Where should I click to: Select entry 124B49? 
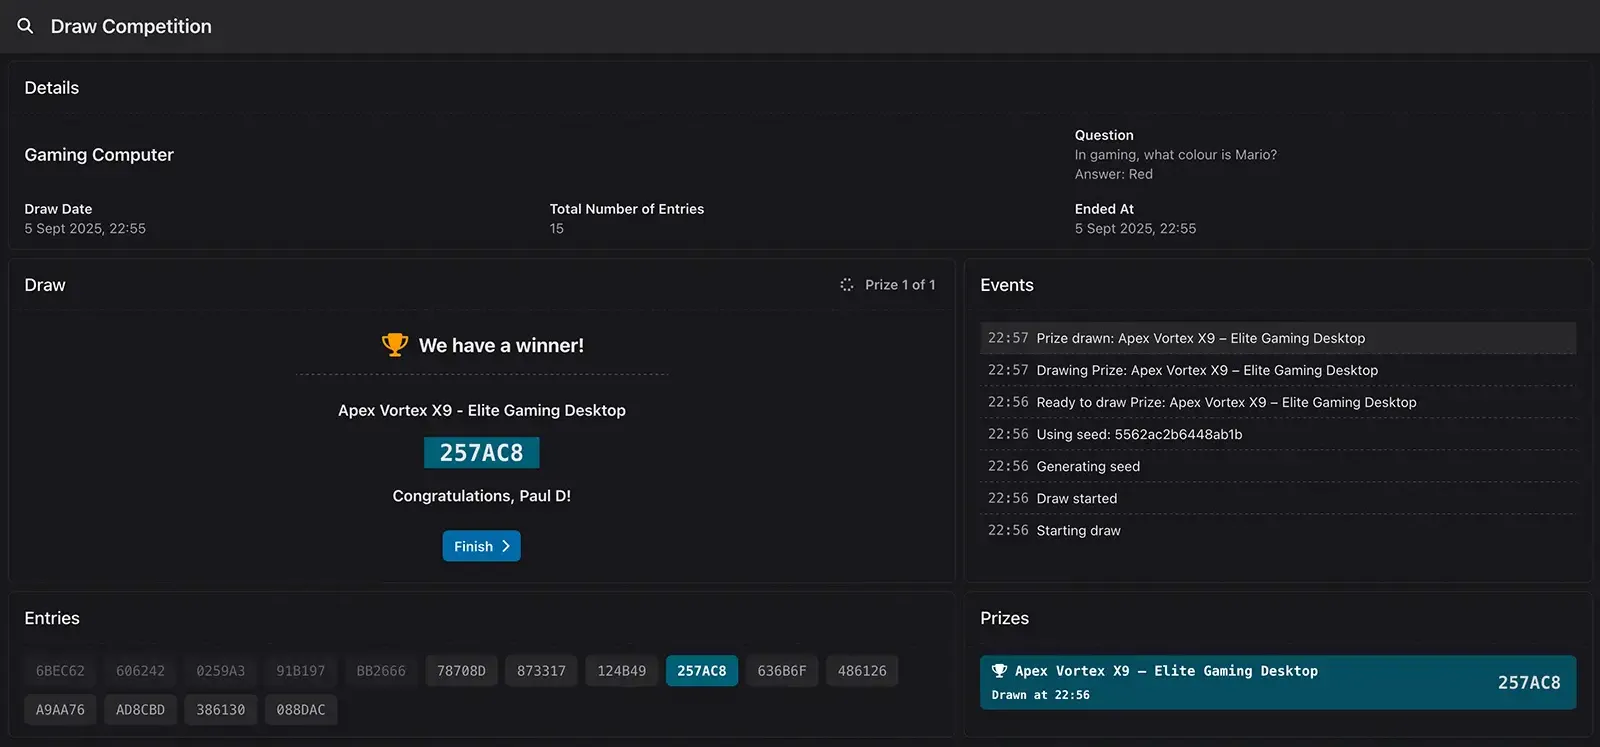point(622,671)
